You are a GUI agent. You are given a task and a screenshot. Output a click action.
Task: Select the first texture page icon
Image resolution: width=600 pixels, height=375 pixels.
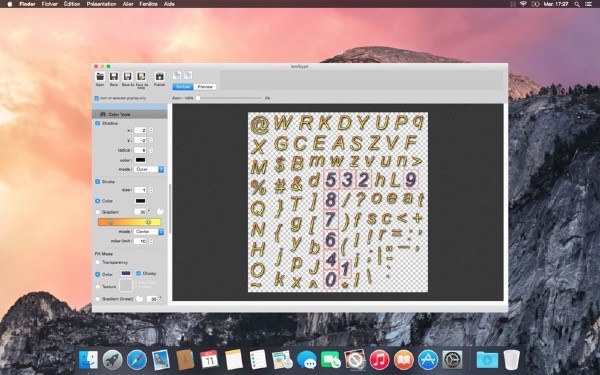[177, 75]
